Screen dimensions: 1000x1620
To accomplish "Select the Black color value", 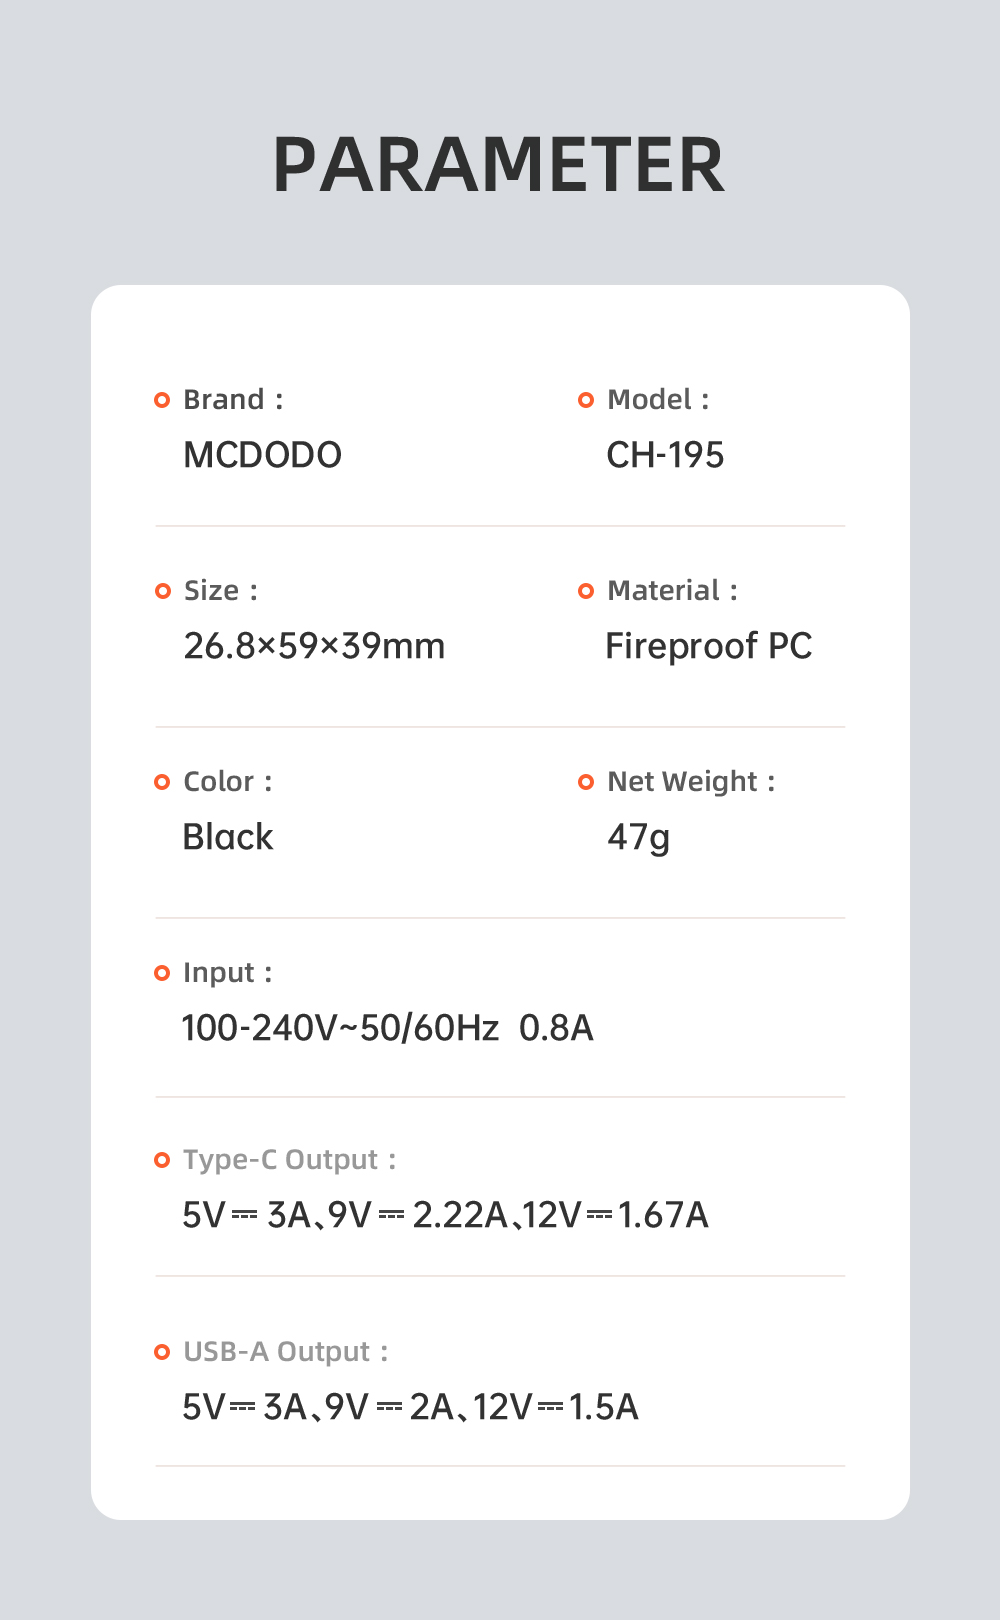I will pos(228,837).
